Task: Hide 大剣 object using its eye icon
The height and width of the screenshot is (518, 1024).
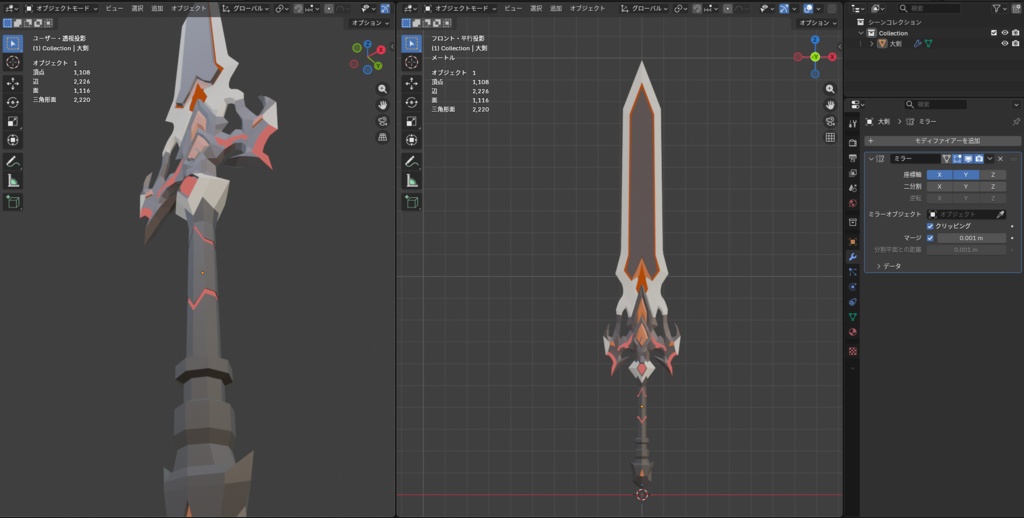Action: [x=1005, y=44]
